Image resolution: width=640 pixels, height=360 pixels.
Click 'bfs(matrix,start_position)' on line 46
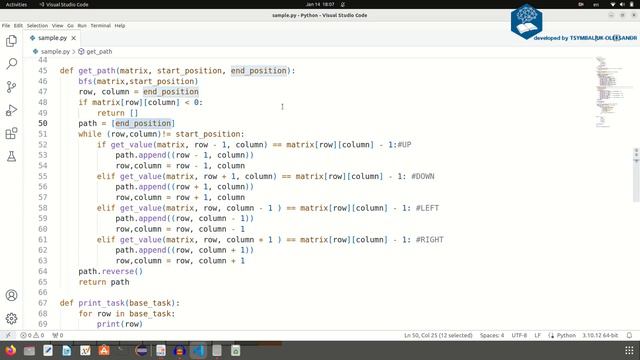pos(138,81)
